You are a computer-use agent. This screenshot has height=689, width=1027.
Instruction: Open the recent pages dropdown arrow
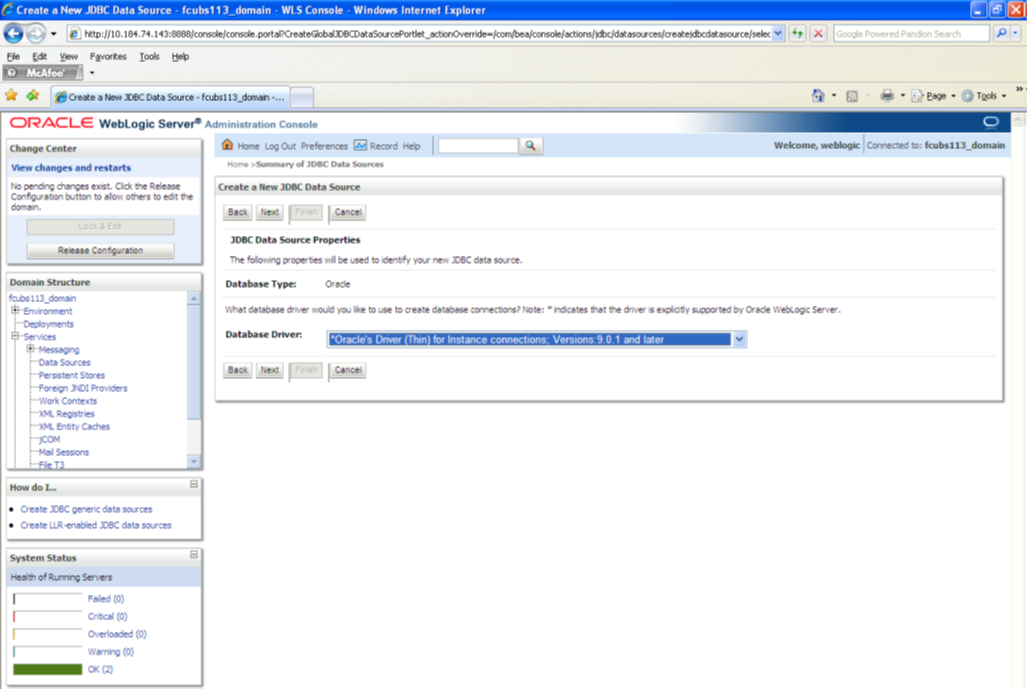pyautogui.click(x=54, y=33)
